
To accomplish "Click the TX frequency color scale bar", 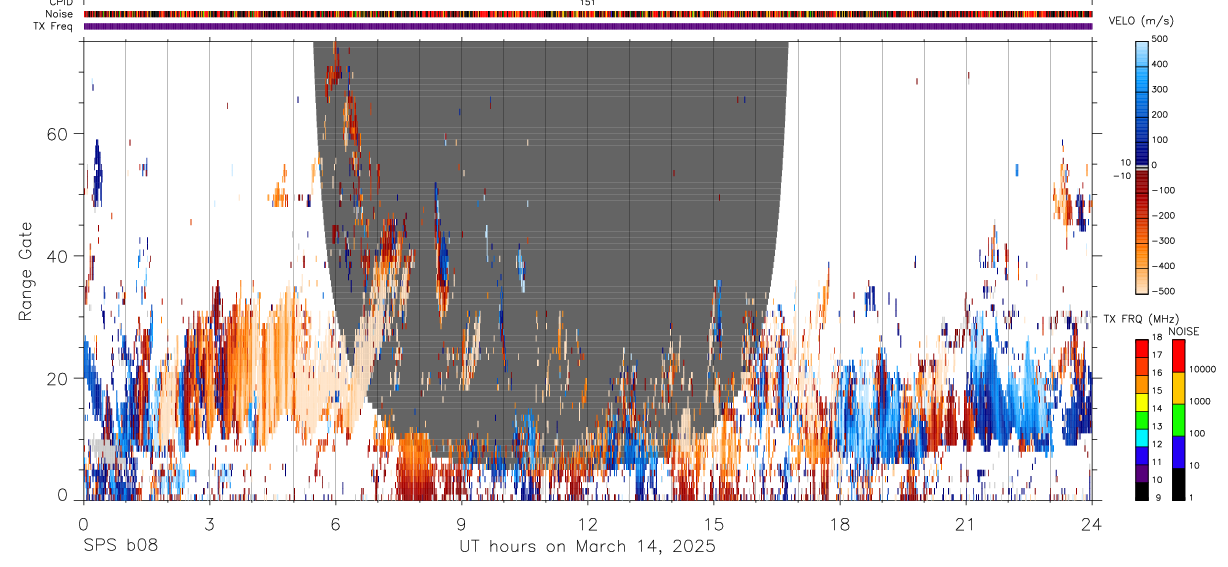I will click(1141, 419).
